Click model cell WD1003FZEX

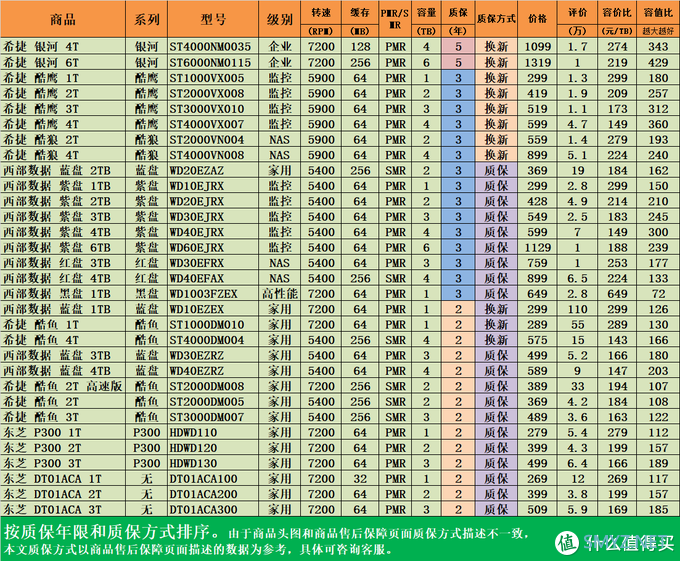[x=203, y=294]
